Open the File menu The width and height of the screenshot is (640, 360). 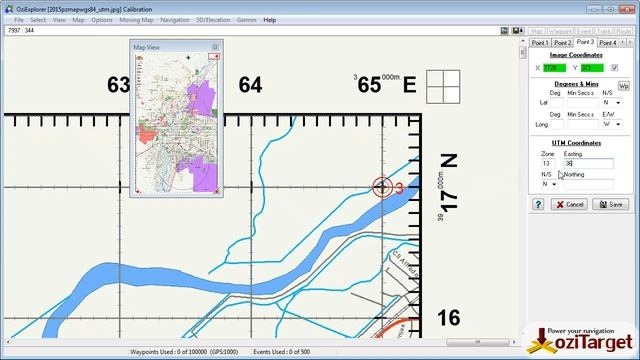[x=19, y=20]
